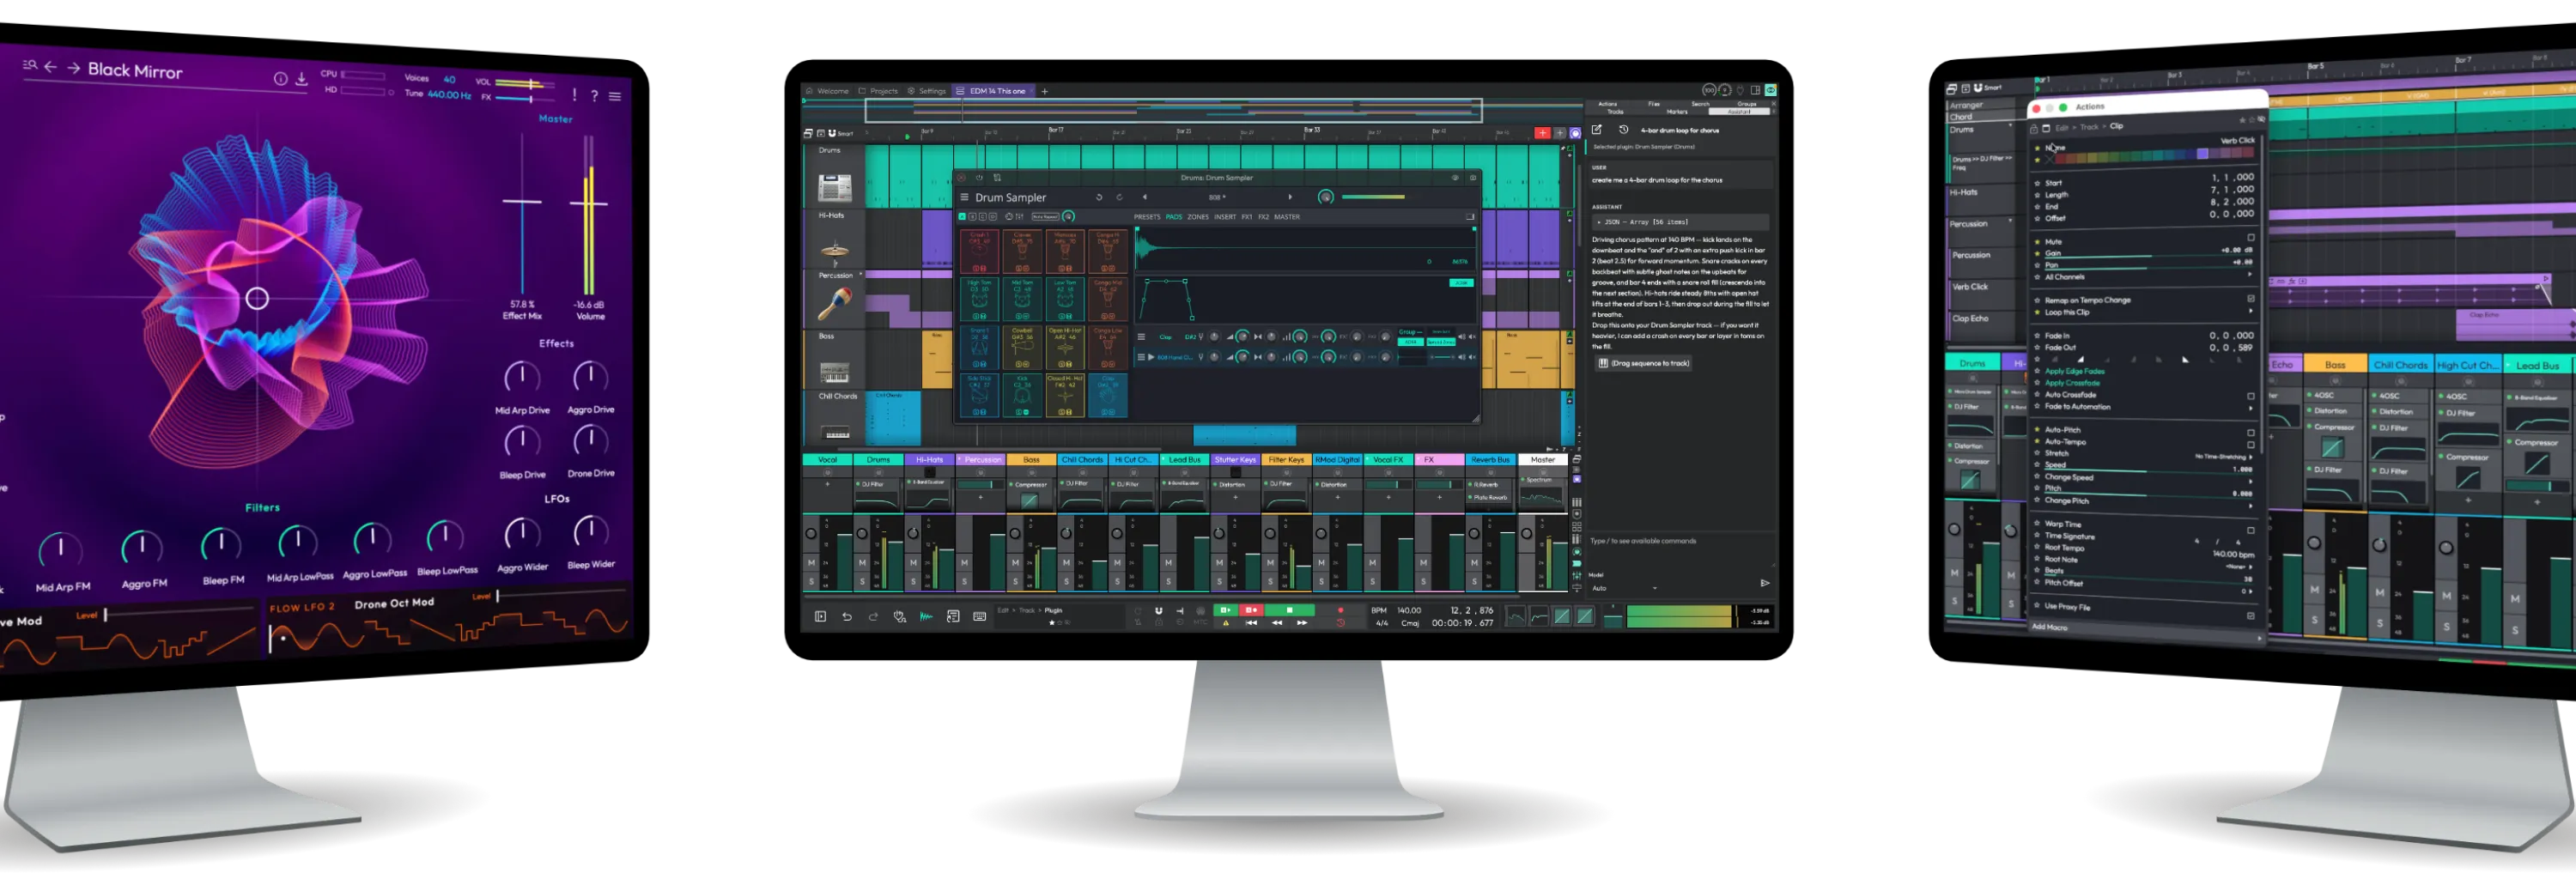Fast-forward with the double-right arrow

pyautogui.click(x=1302, y=623)
